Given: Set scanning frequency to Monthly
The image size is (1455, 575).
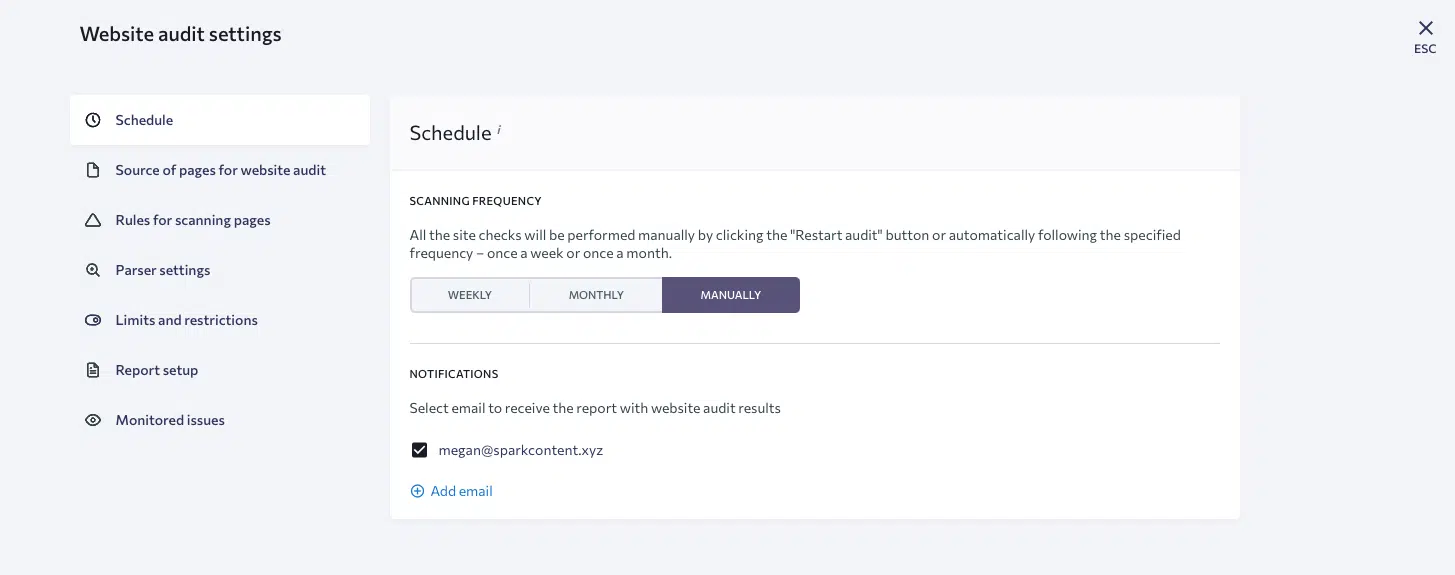Looking at the screenshot, I should 596,295.
